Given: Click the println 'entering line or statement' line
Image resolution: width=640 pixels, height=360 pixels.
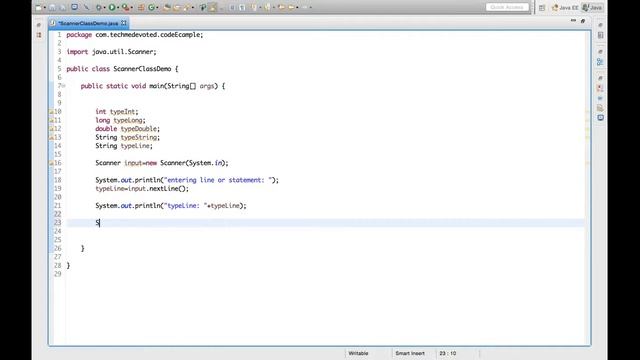Looking at the screenshot, I should tap(187, 180).
